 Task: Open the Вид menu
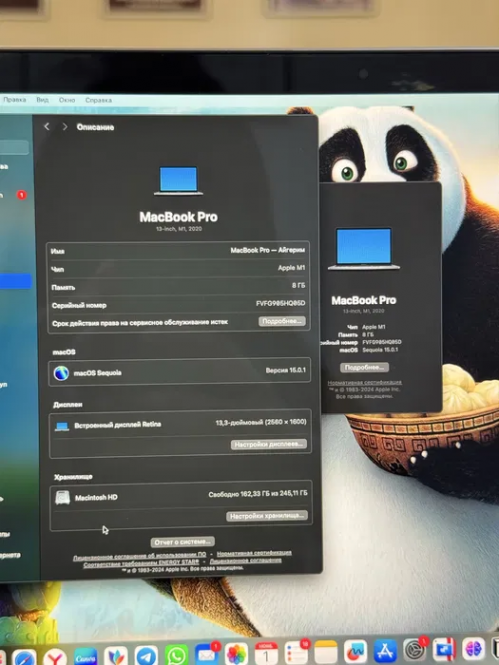point(42,100)
